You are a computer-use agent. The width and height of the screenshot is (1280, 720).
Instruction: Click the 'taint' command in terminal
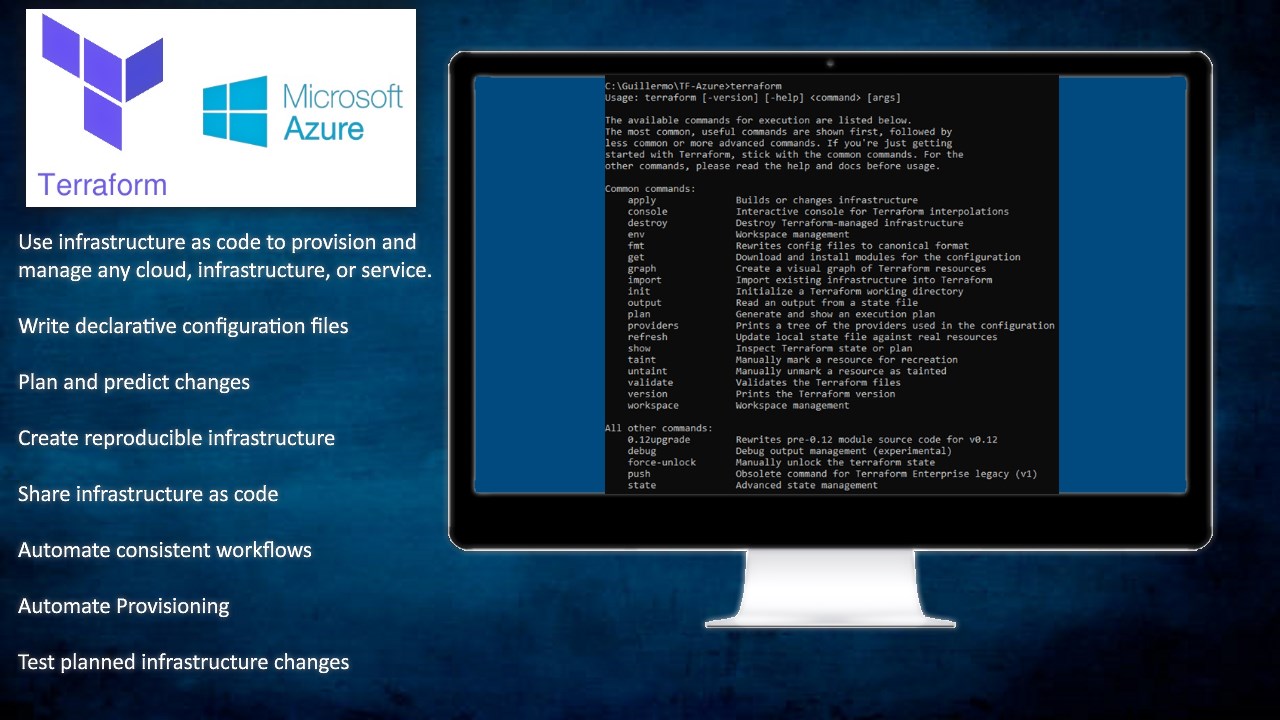pos(642,359)
